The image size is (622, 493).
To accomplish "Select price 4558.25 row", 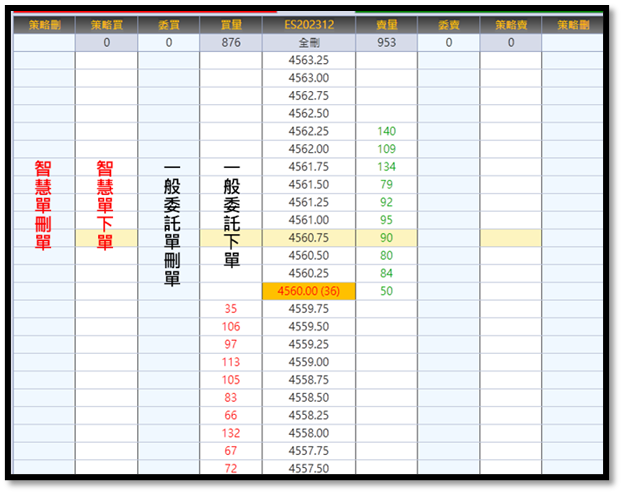I will pyautogui.click(x=309, y=415).
